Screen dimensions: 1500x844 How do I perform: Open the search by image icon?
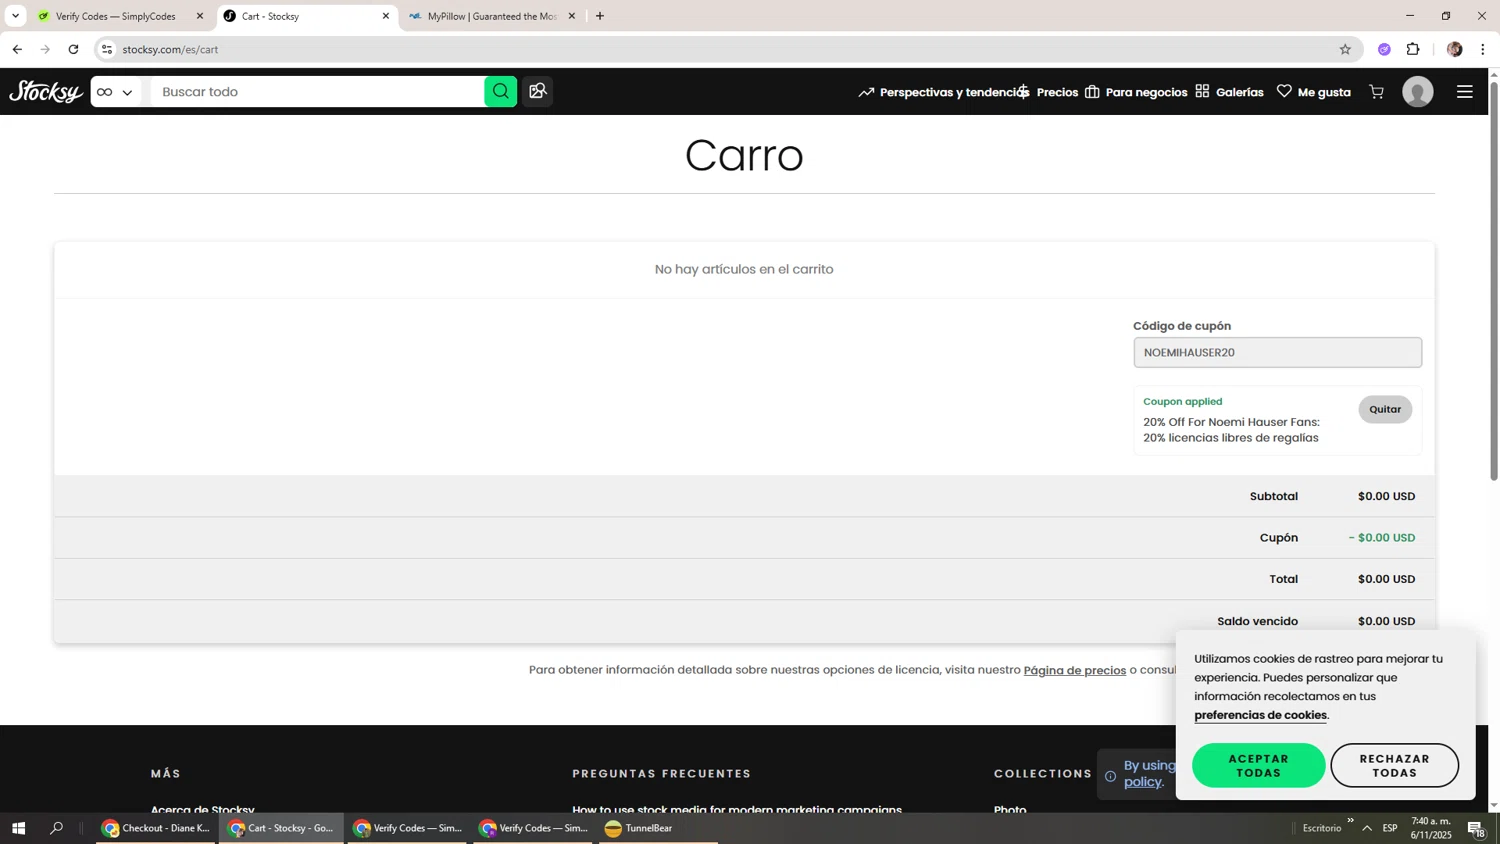(538, 92)
